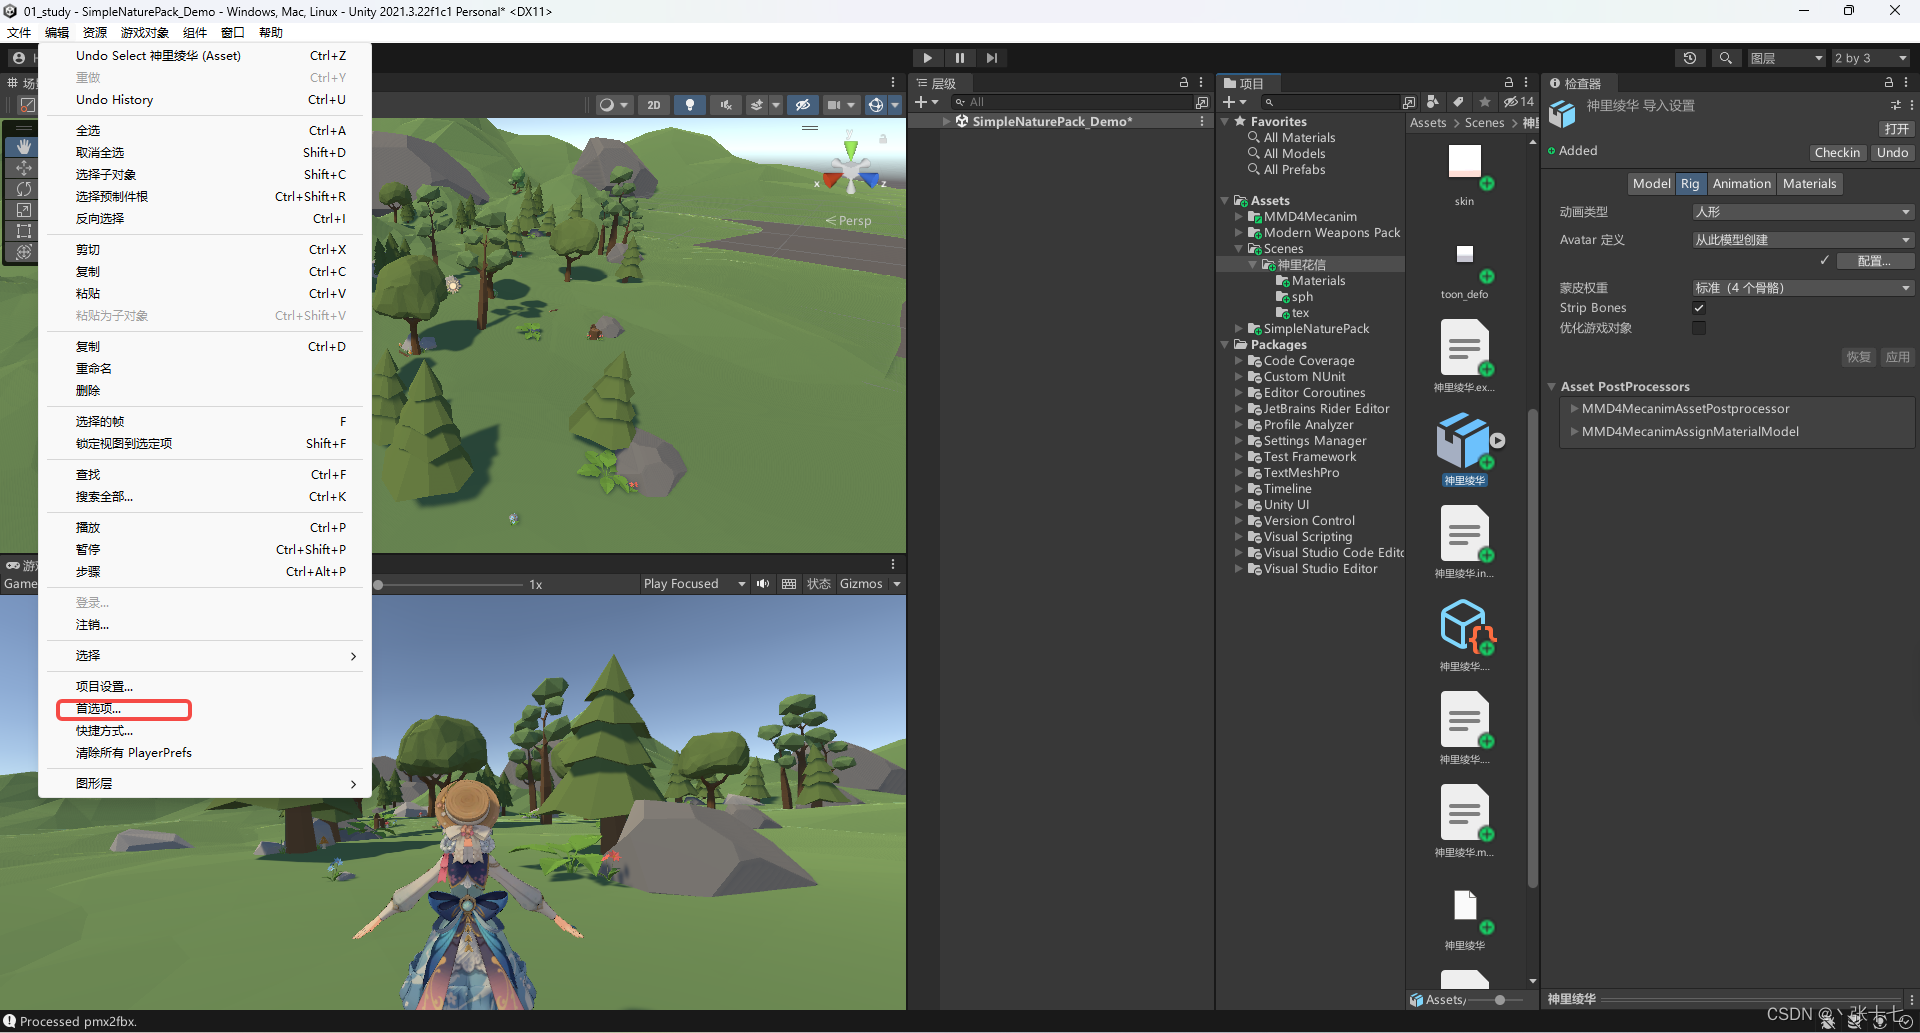This screenshot has height=1033, width=1920.
Task: Click the favorites star icon in Project
Action: tap(1485, 102)
